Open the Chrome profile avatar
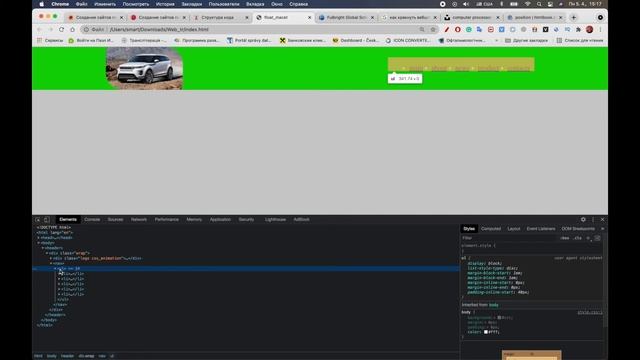The image size is (640, 360). (589, 29)
